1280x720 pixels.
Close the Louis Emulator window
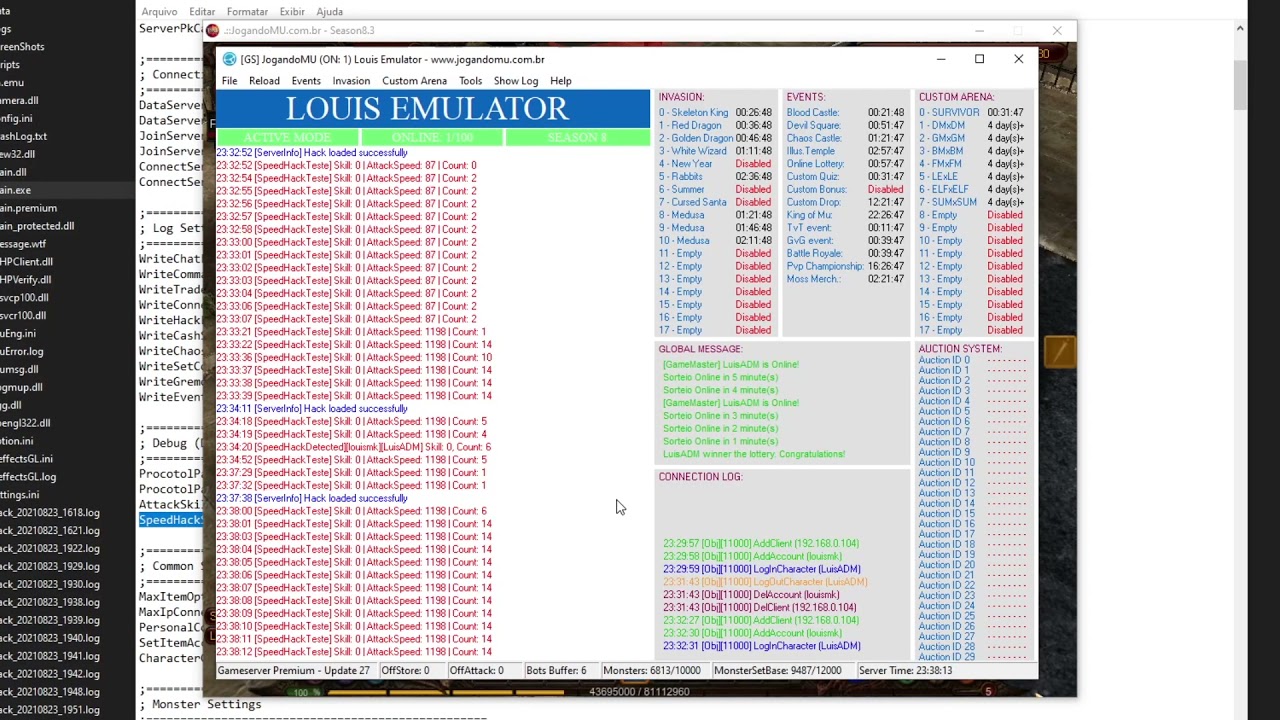coord(1018,59)
